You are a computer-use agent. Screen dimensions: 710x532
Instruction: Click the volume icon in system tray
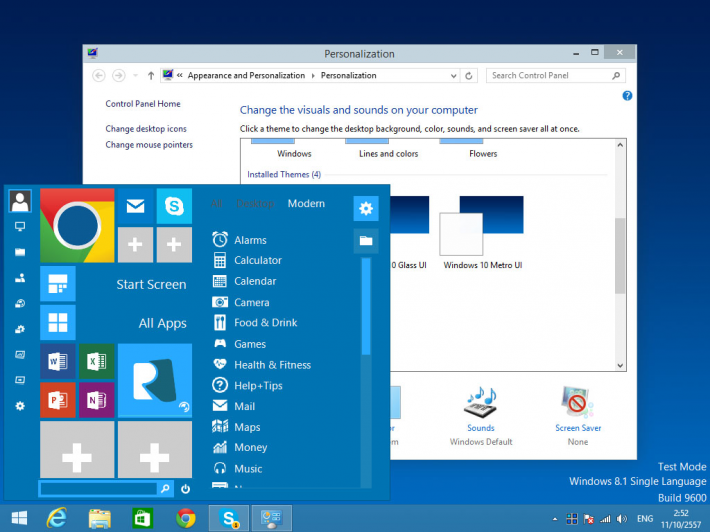622,519
